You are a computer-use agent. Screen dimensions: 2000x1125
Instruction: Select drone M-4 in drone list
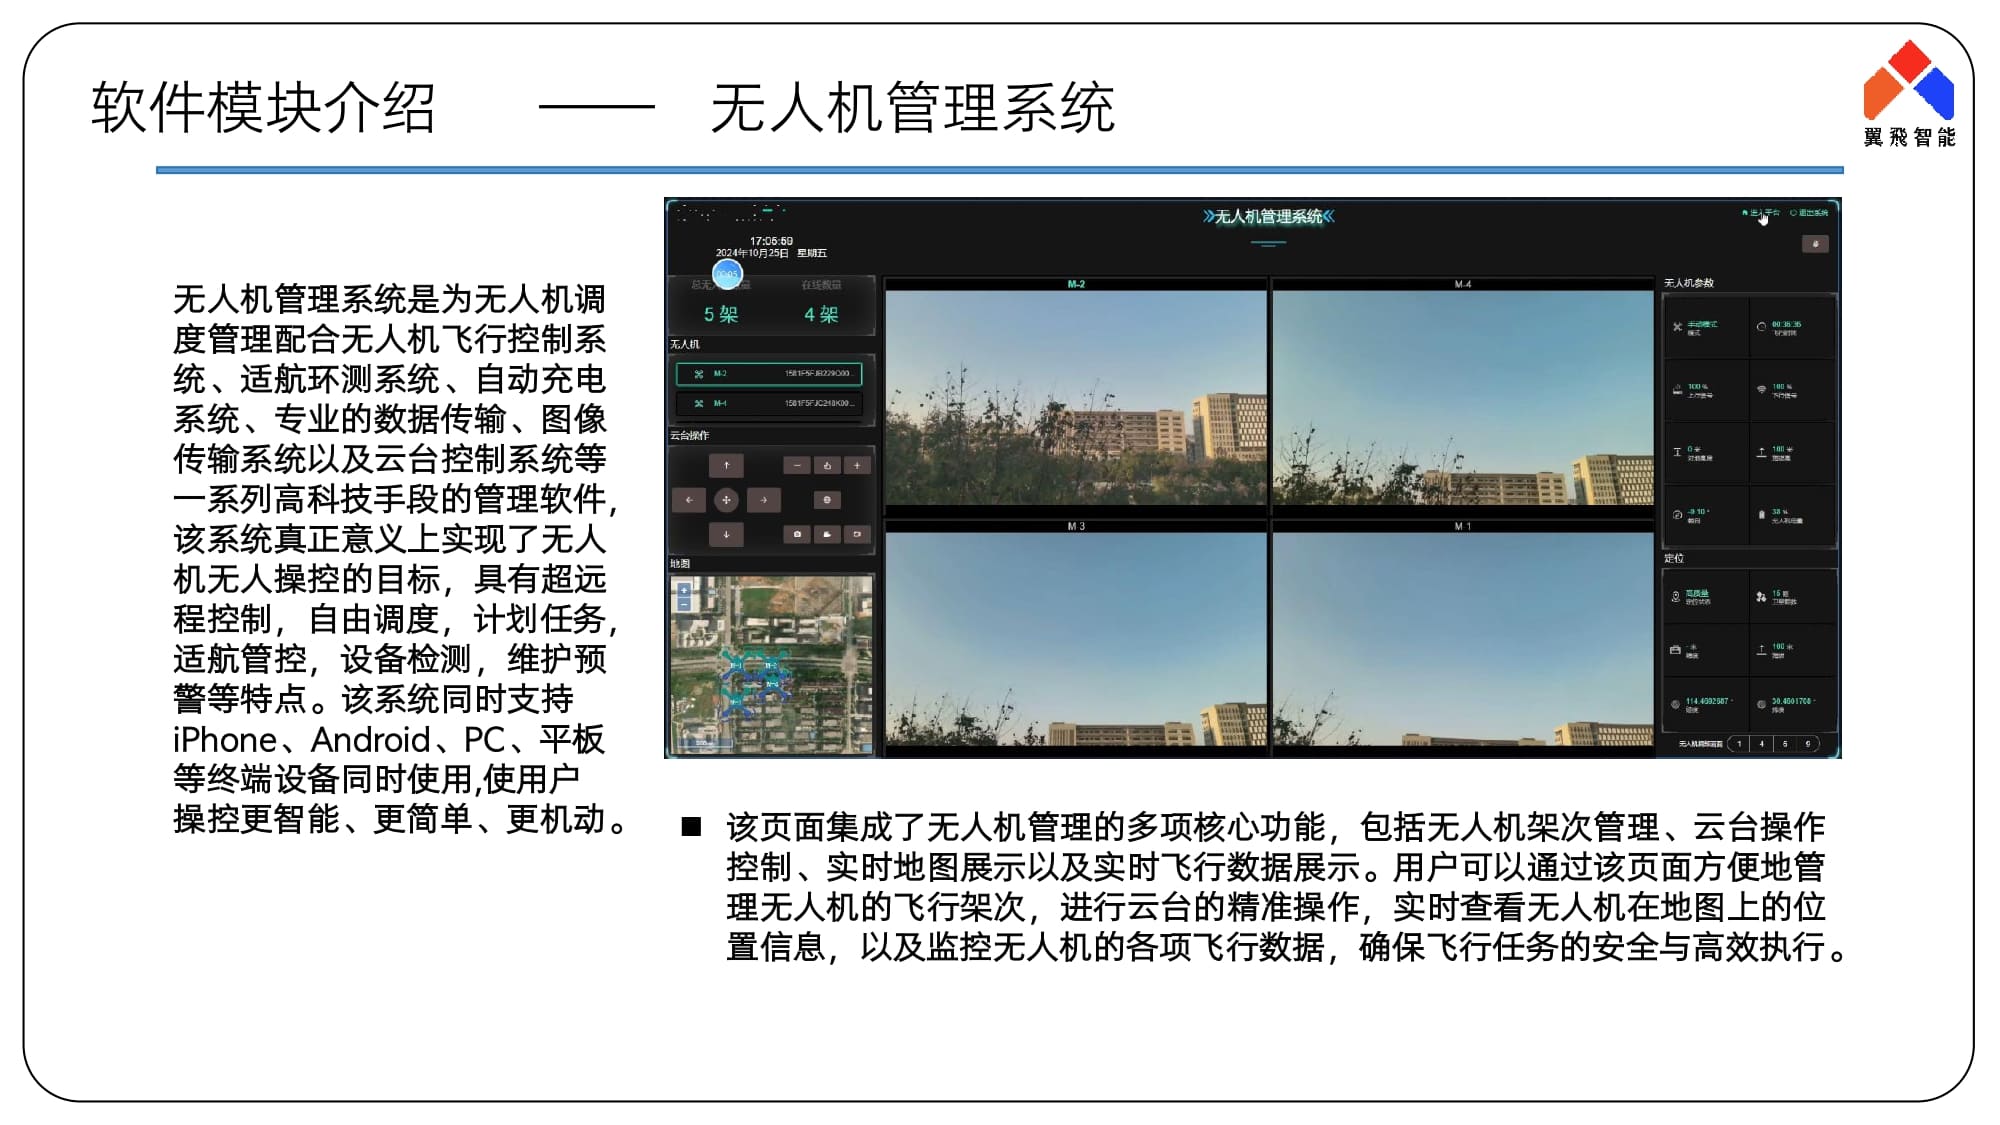tap(768, 404)
